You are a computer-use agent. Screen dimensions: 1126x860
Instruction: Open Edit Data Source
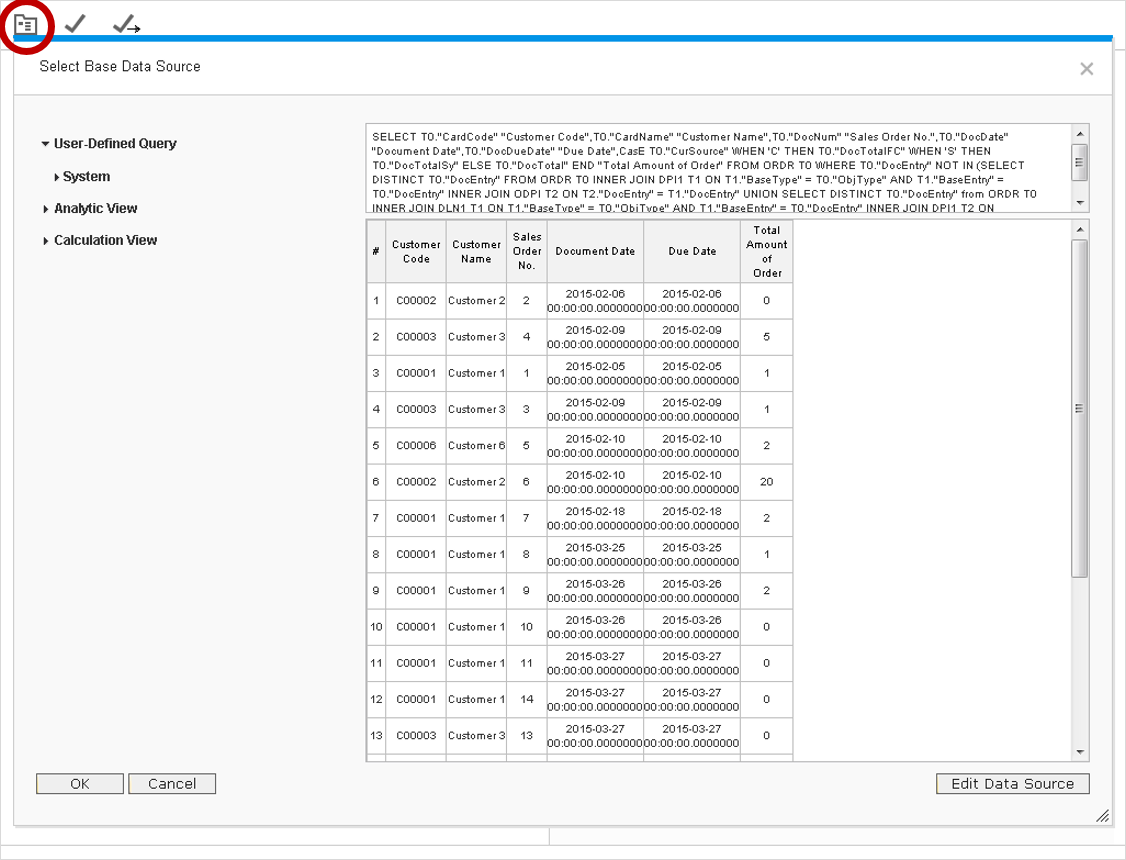pyautogui.click(x=1012, y=784)
